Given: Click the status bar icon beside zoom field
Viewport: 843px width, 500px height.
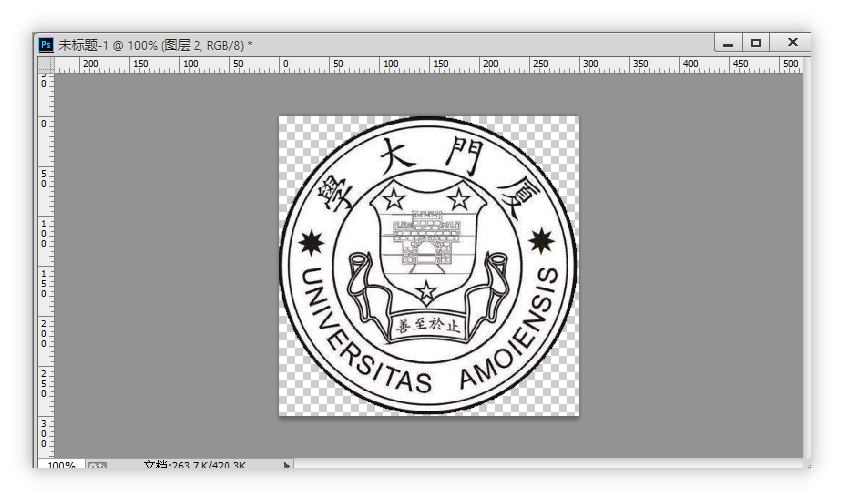Looking at the screenshot, I should 97,466.
